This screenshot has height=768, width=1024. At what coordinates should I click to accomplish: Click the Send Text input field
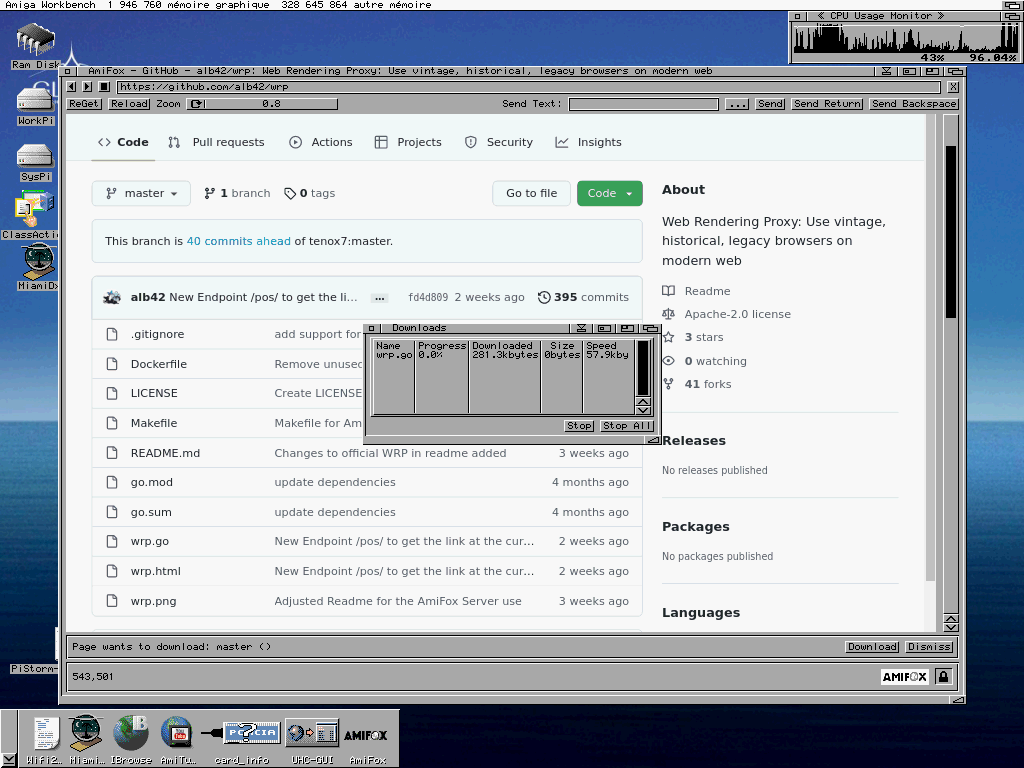643,104
